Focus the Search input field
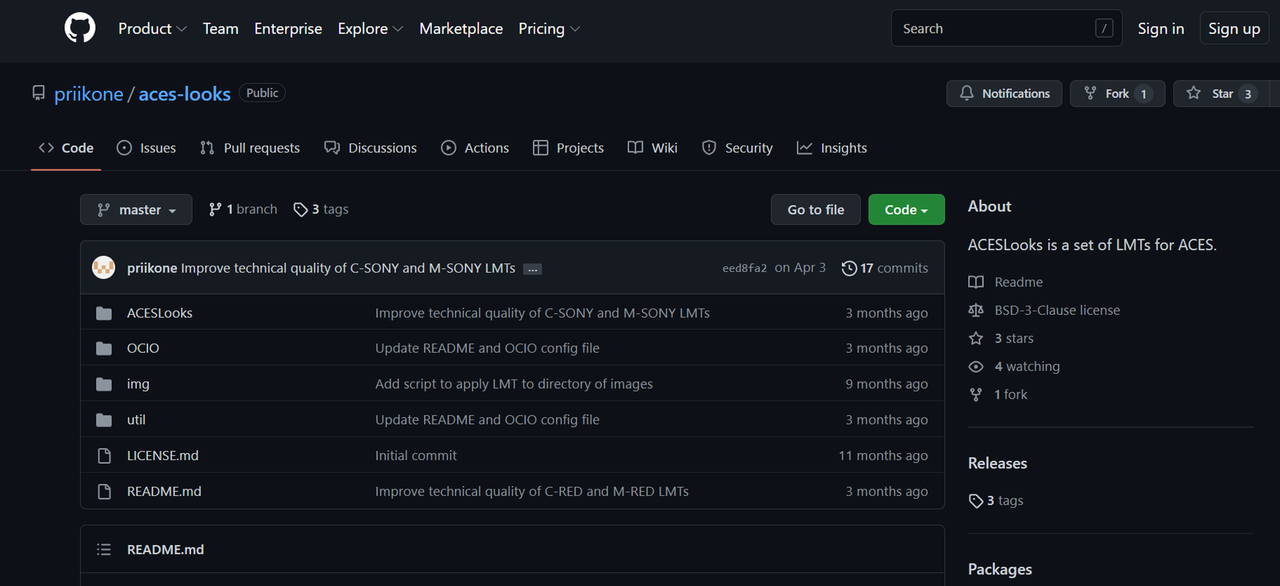Viewport: 1280px width, 586px height. point(1006,29)
